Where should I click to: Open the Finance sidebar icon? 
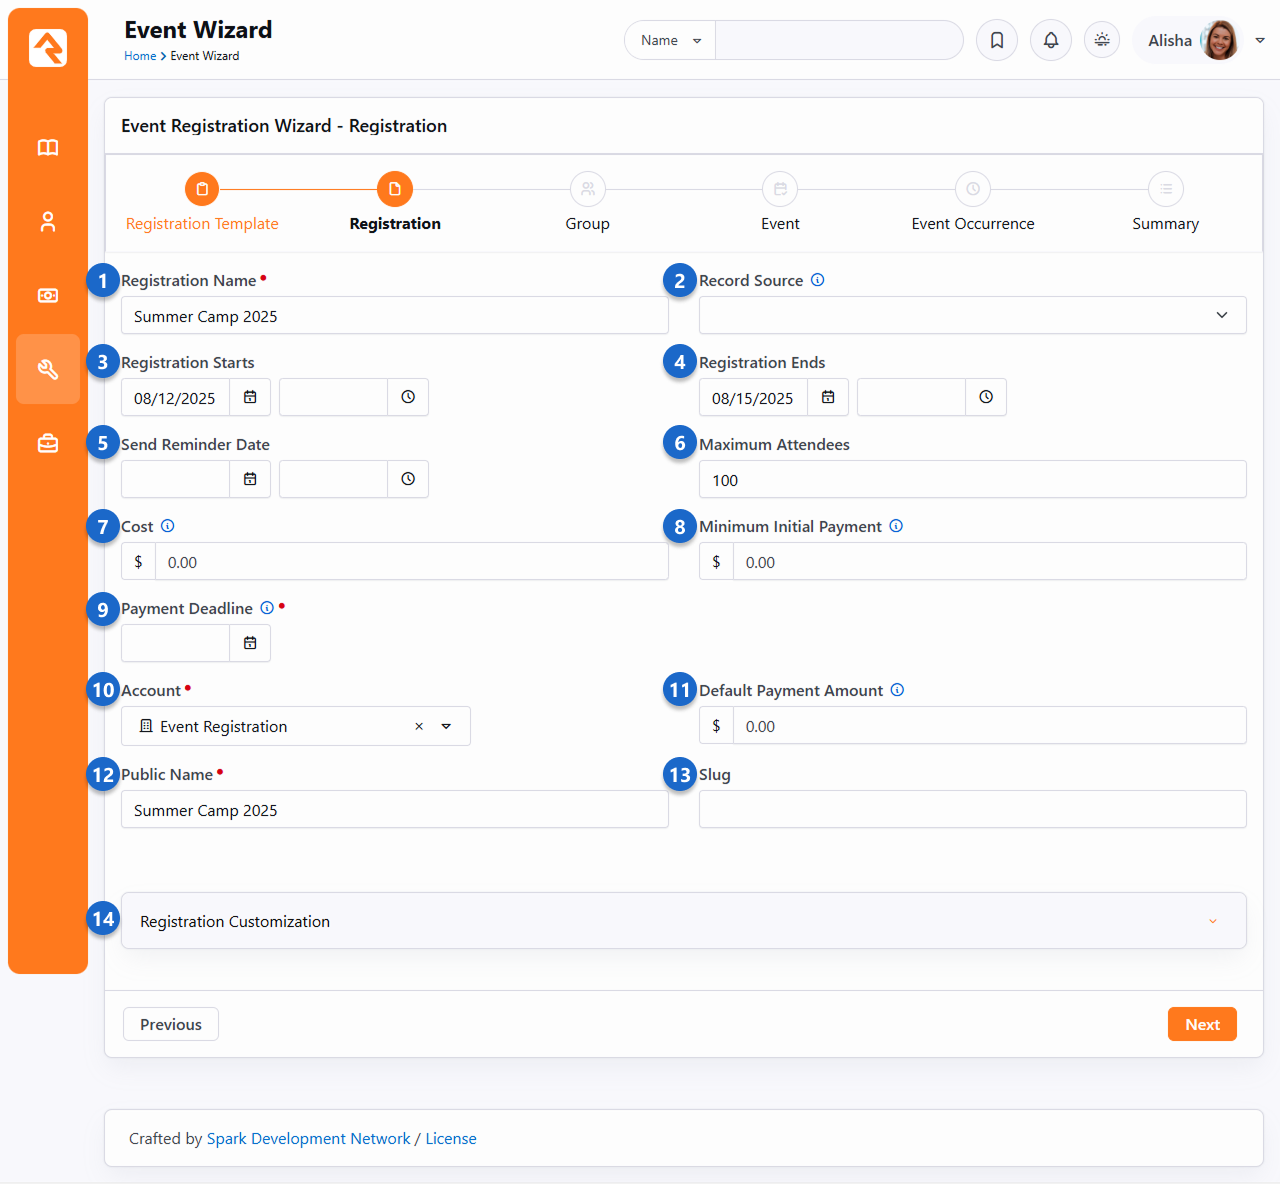[48, 296]
